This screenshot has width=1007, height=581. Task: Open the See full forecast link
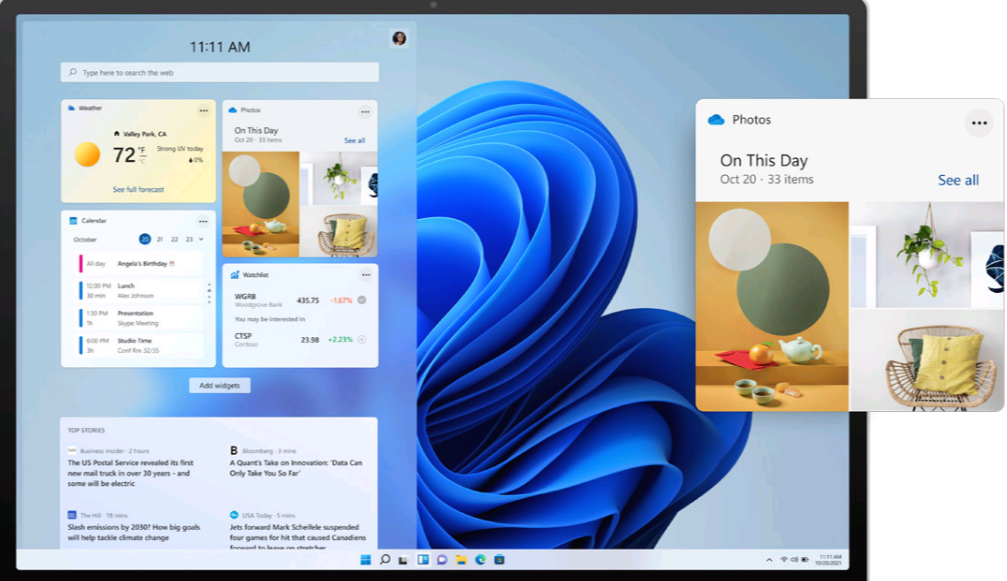(x=138, y=189)
